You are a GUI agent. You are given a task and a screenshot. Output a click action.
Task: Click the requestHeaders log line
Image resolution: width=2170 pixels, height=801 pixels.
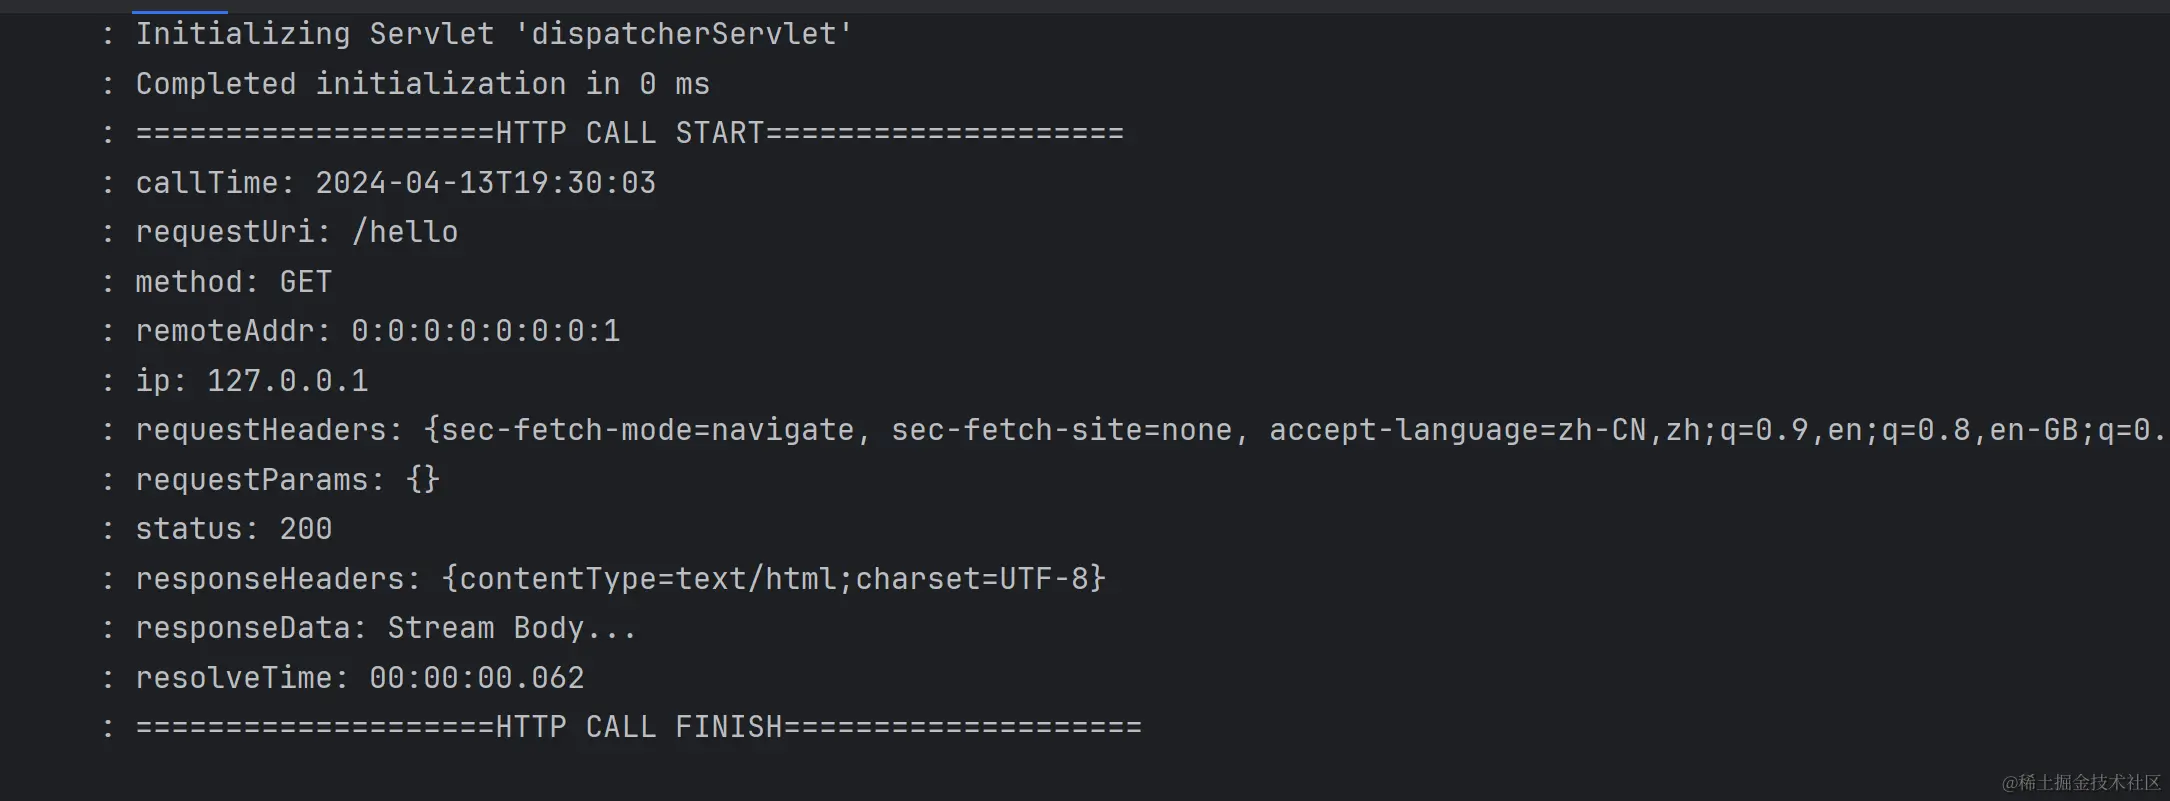[x=1150, y=430]
